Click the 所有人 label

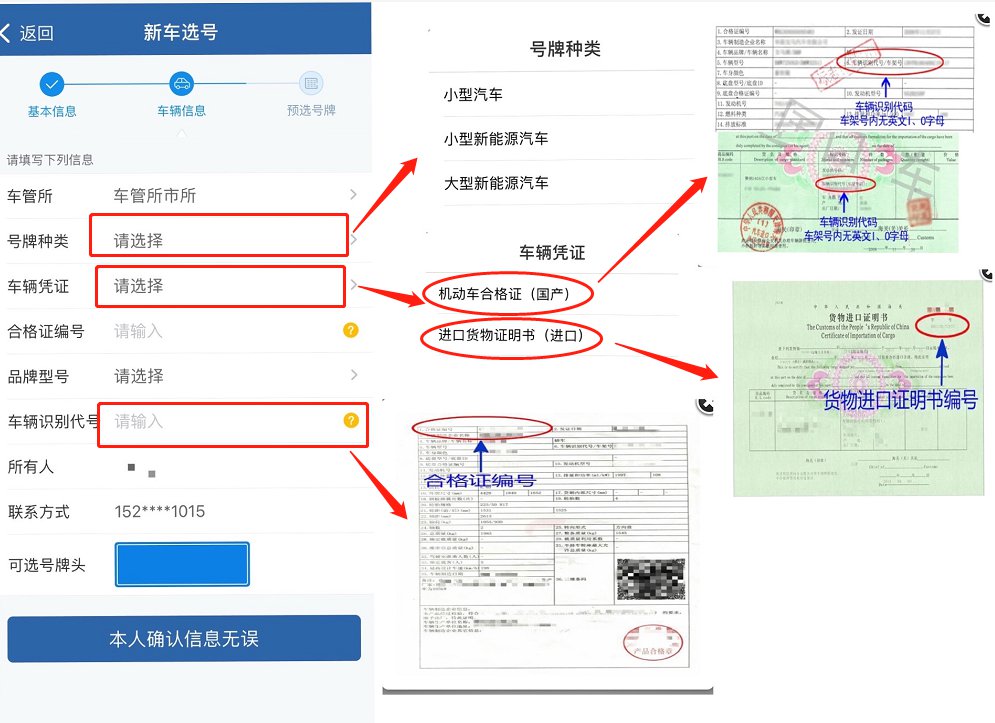(x=30, y=467)
